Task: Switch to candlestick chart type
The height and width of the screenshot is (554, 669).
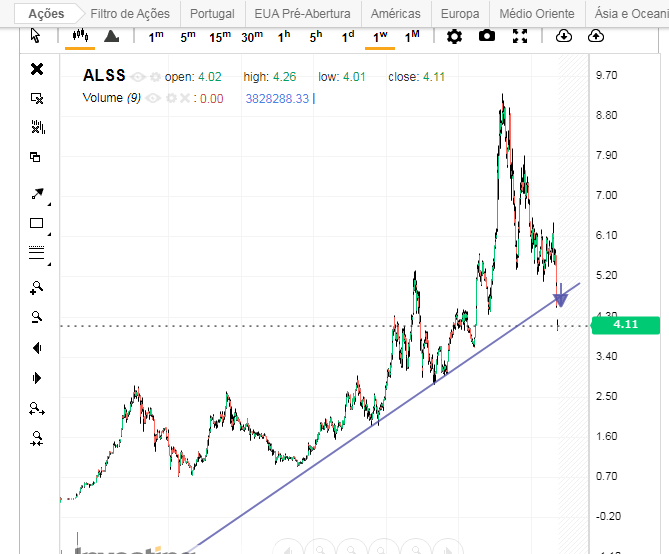Action: coord(80,35)
